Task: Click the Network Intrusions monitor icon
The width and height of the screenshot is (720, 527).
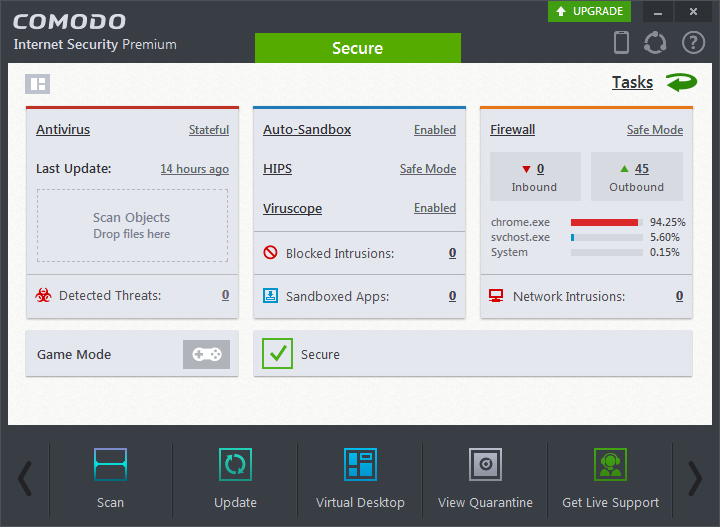Action: [x=496, y=296]
